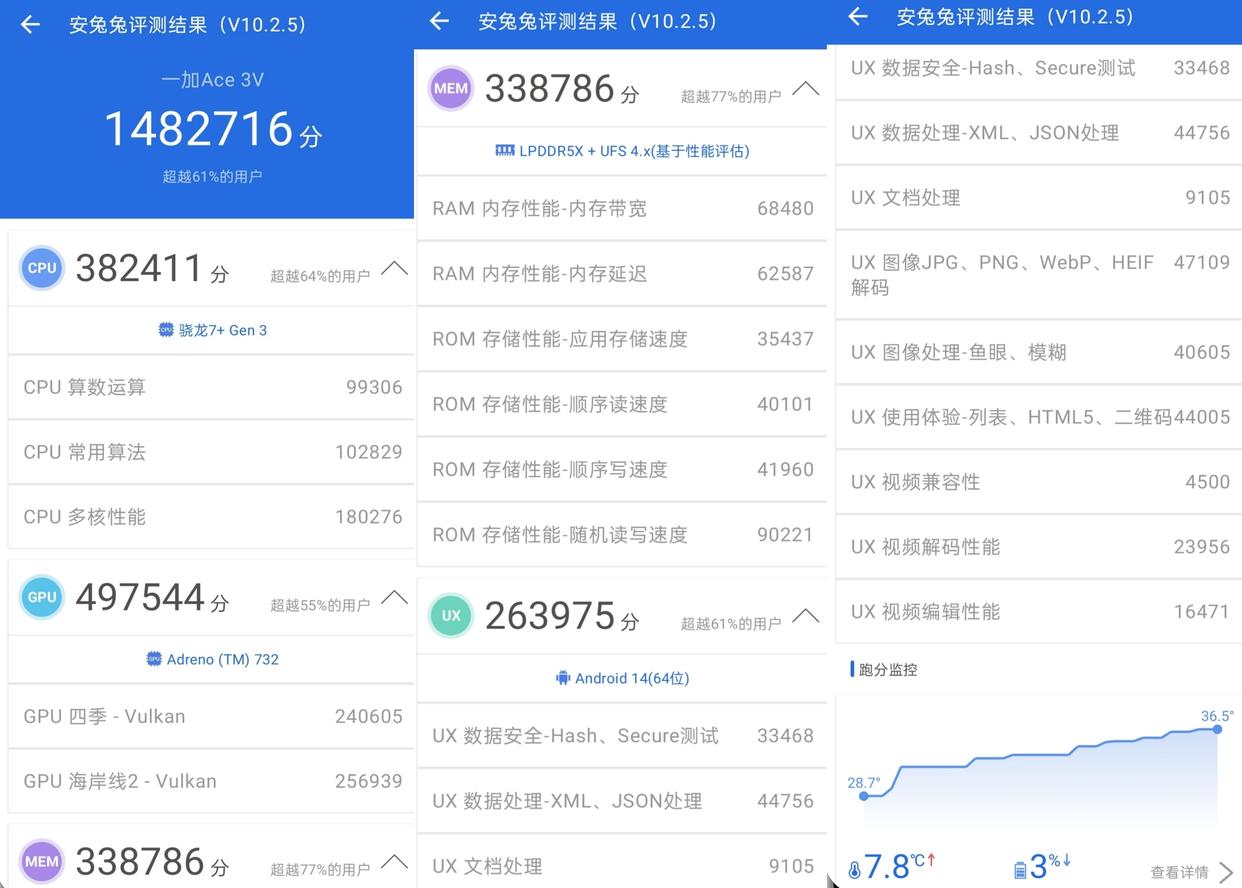Select the UX 图像处理-鱼眼、模糊 row

point(1038,352)
